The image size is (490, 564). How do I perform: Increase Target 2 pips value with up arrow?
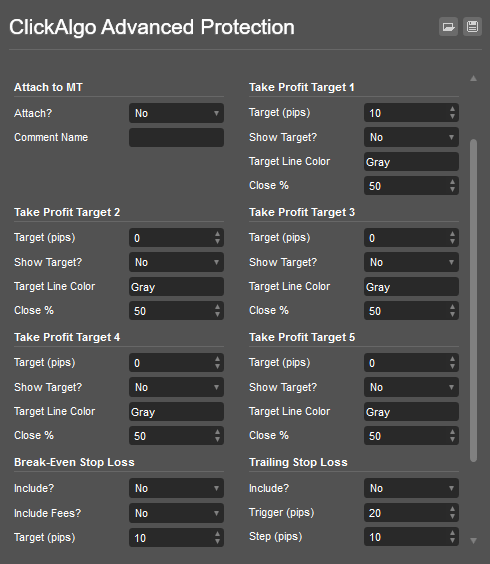click(x=217, y=234)
